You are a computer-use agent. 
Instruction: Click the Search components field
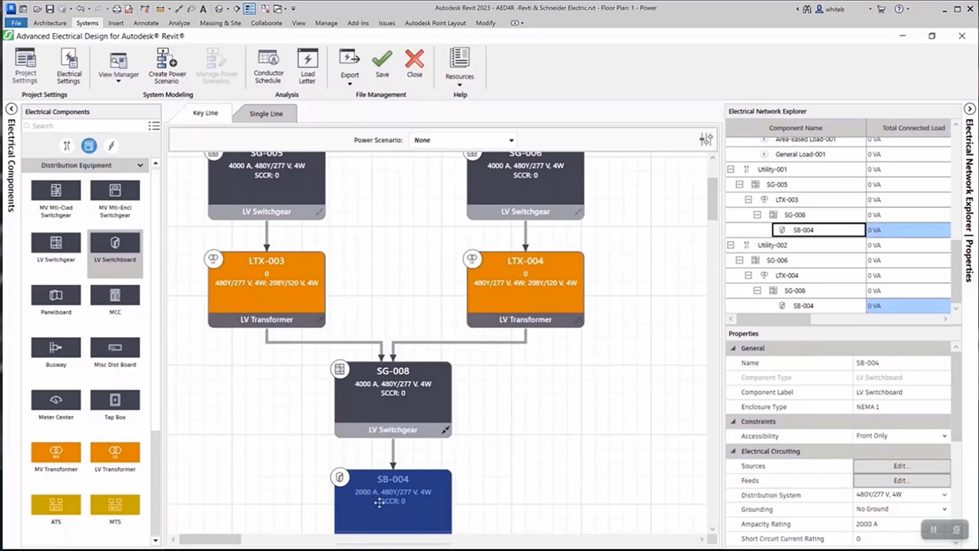(84, 126)
